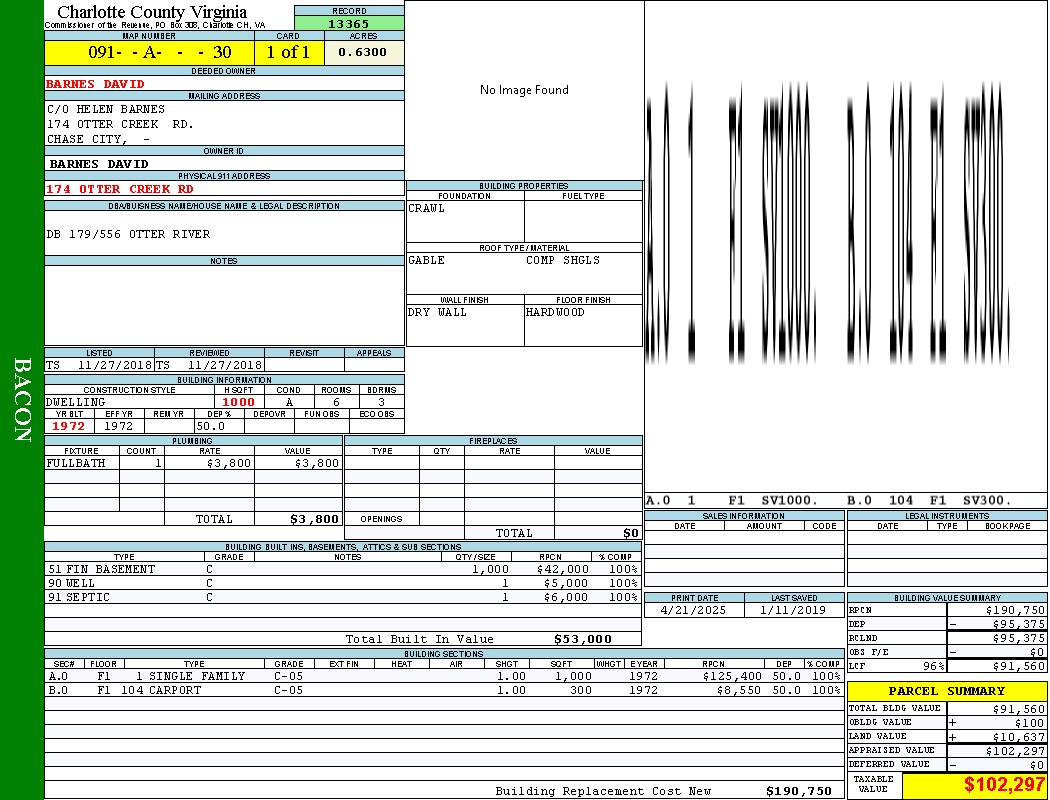Click OBLDG VALUE $100
1050x800 pixels.
coord(1029,722)
